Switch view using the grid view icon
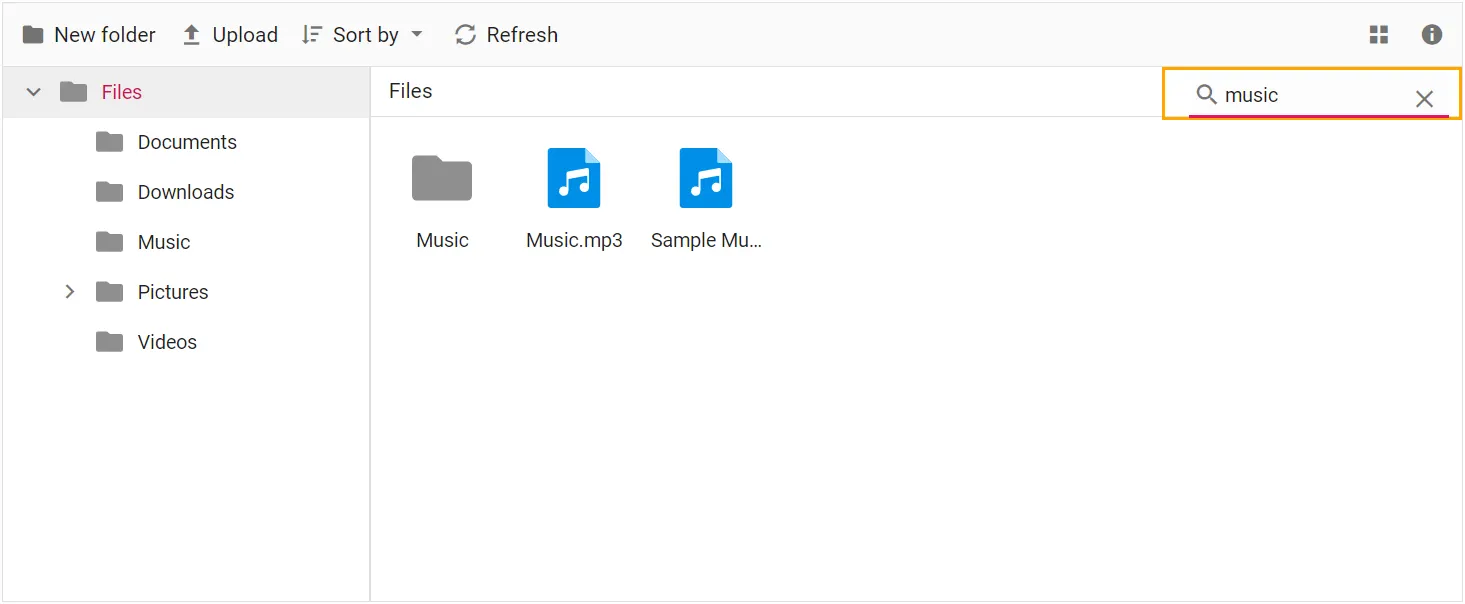 point(1379,35)
